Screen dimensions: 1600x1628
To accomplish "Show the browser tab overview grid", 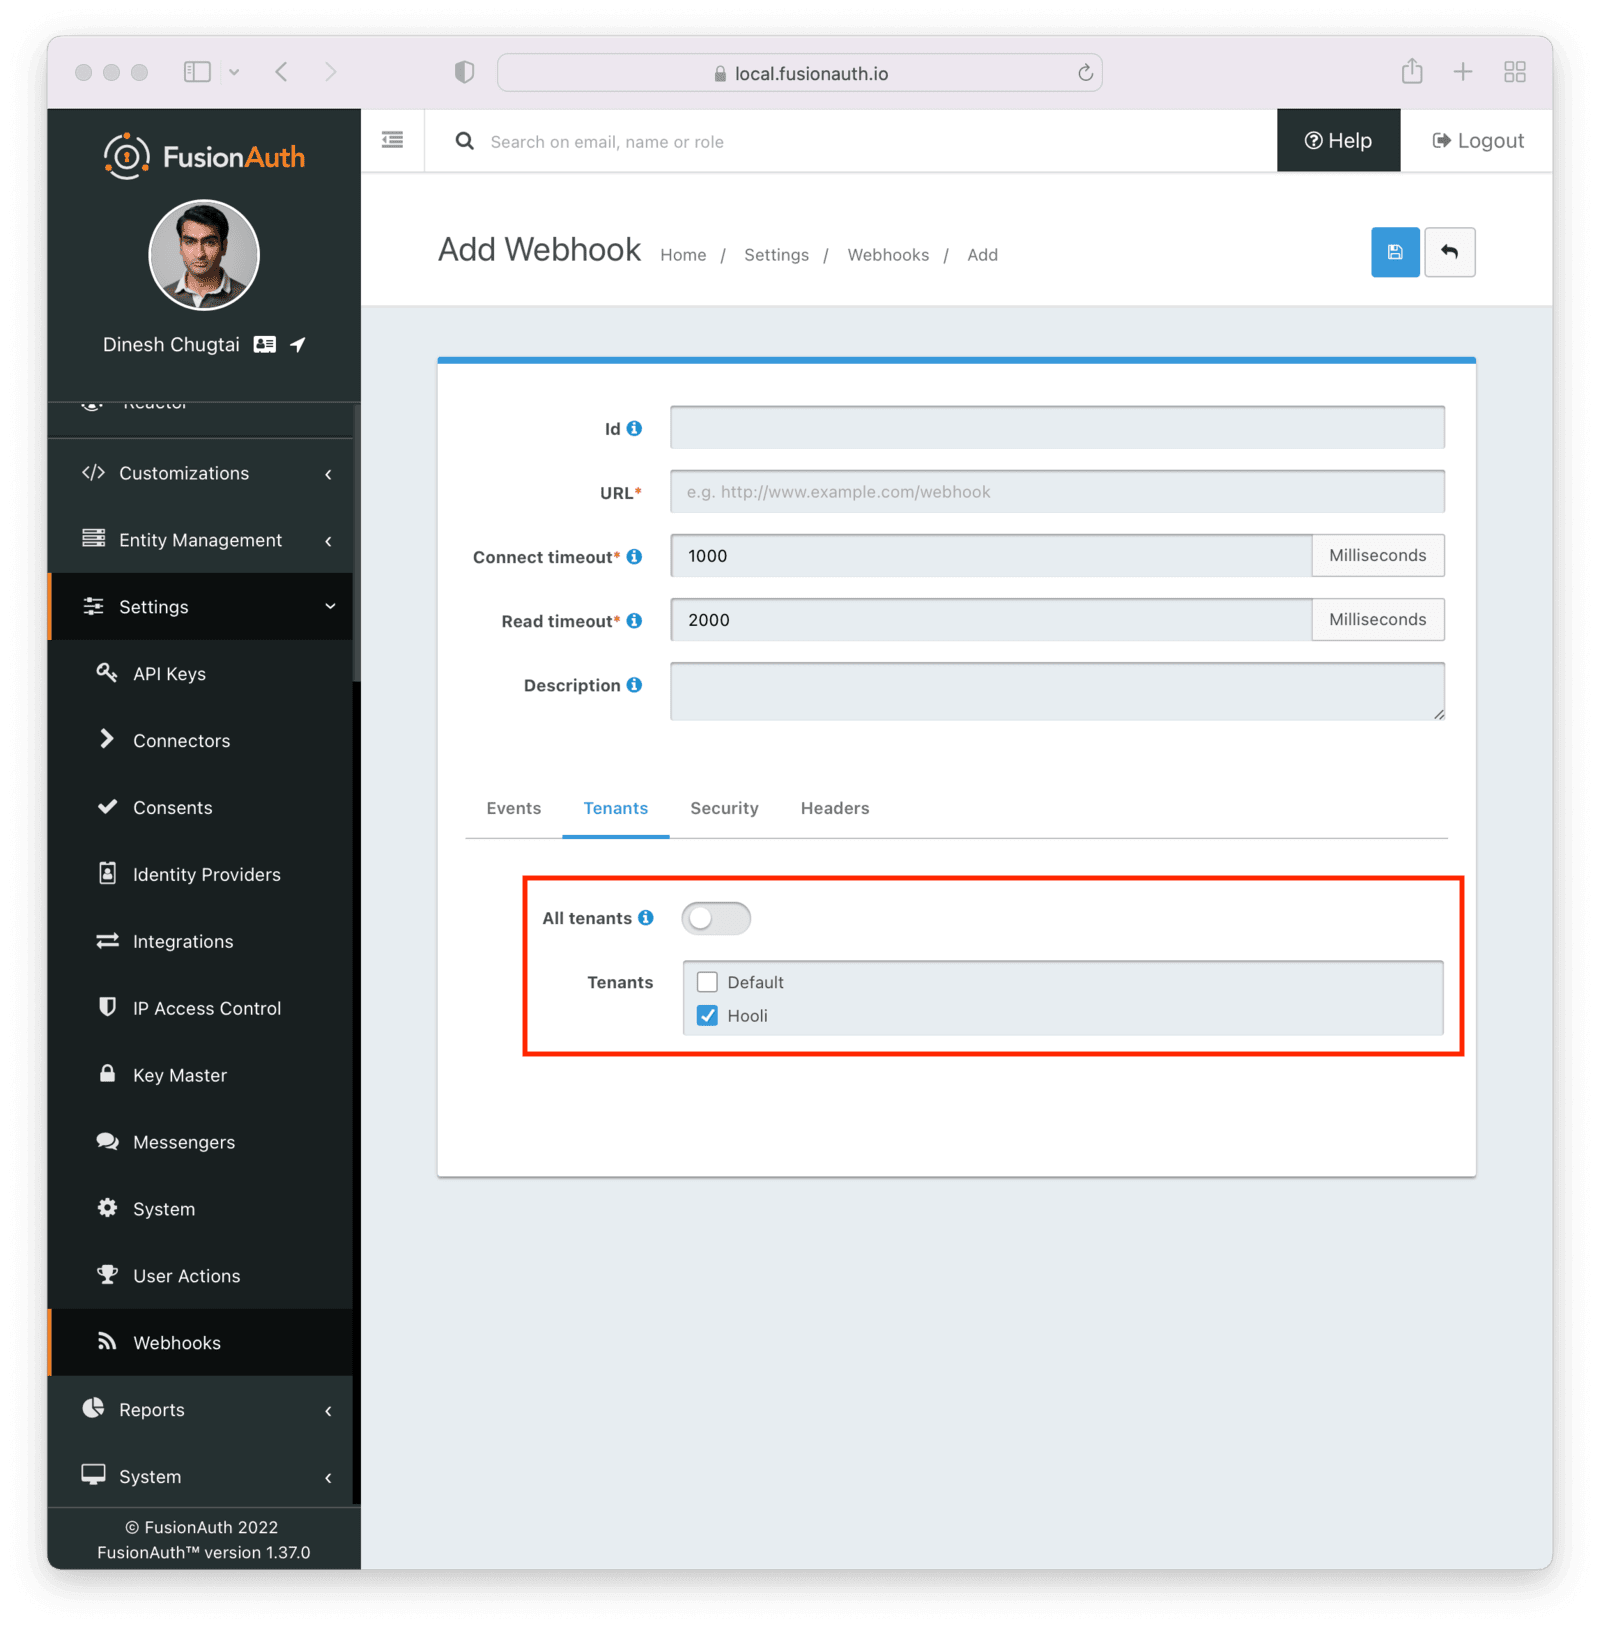I will [1515, 72].
